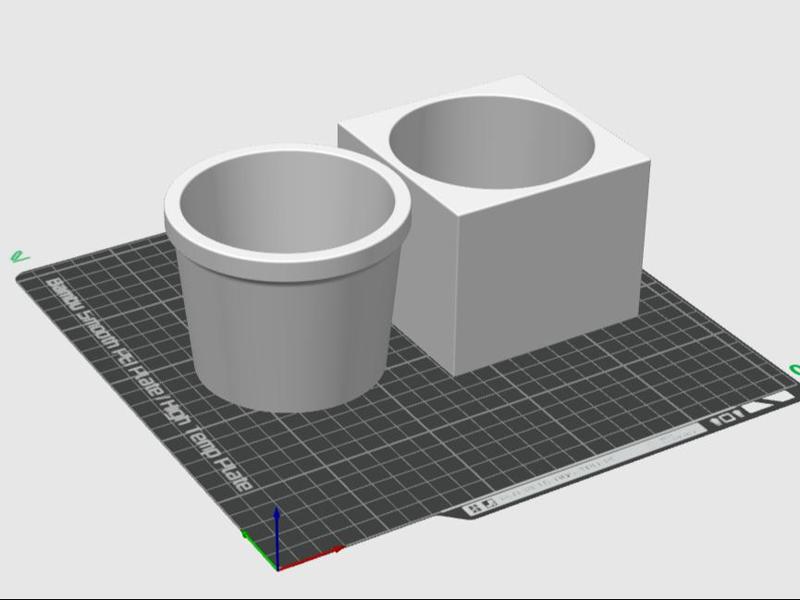Click the "Bambu Smooth PEI Plate / High Temp Plate" label
Image resolution: width=800 pixels, height=600 pixels.
pos(149,384)
